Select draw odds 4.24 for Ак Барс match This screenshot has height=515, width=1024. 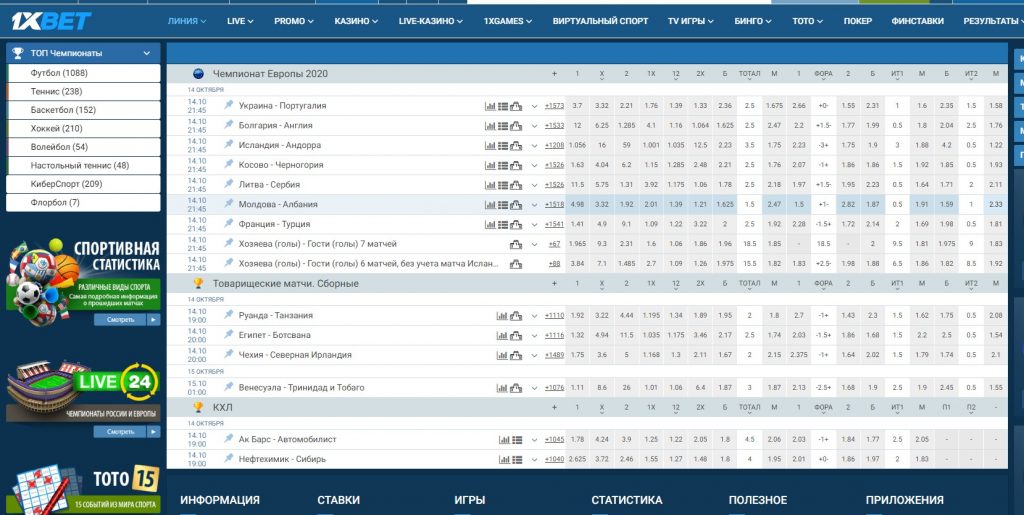[601, 439]
